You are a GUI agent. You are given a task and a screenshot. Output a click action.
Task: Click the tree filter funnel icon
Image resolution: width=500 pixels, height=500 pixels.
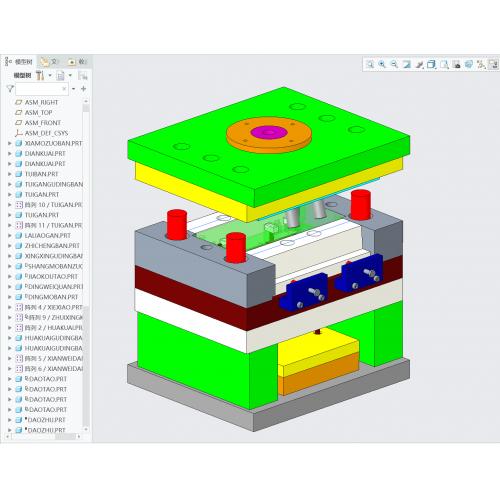[10, 89]
